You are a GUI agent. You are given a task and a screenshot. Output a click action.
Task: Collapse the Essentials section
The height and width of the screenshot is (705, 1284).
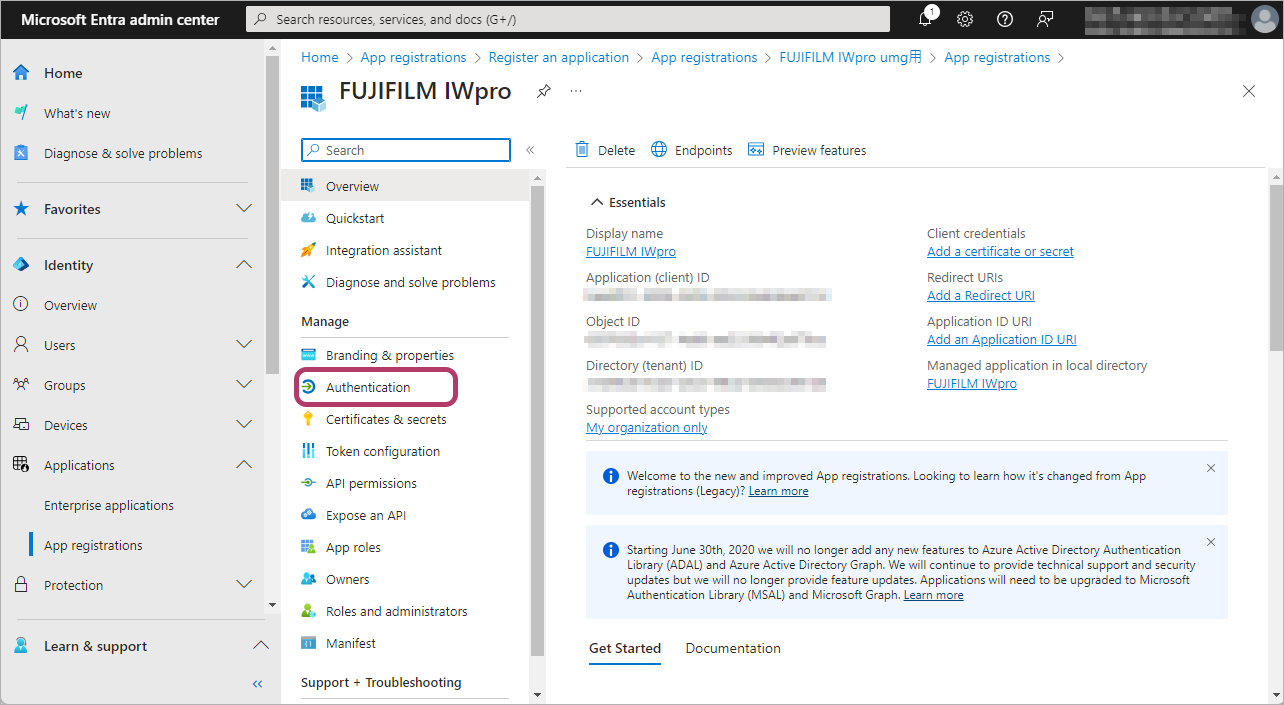tap(597, 202)
